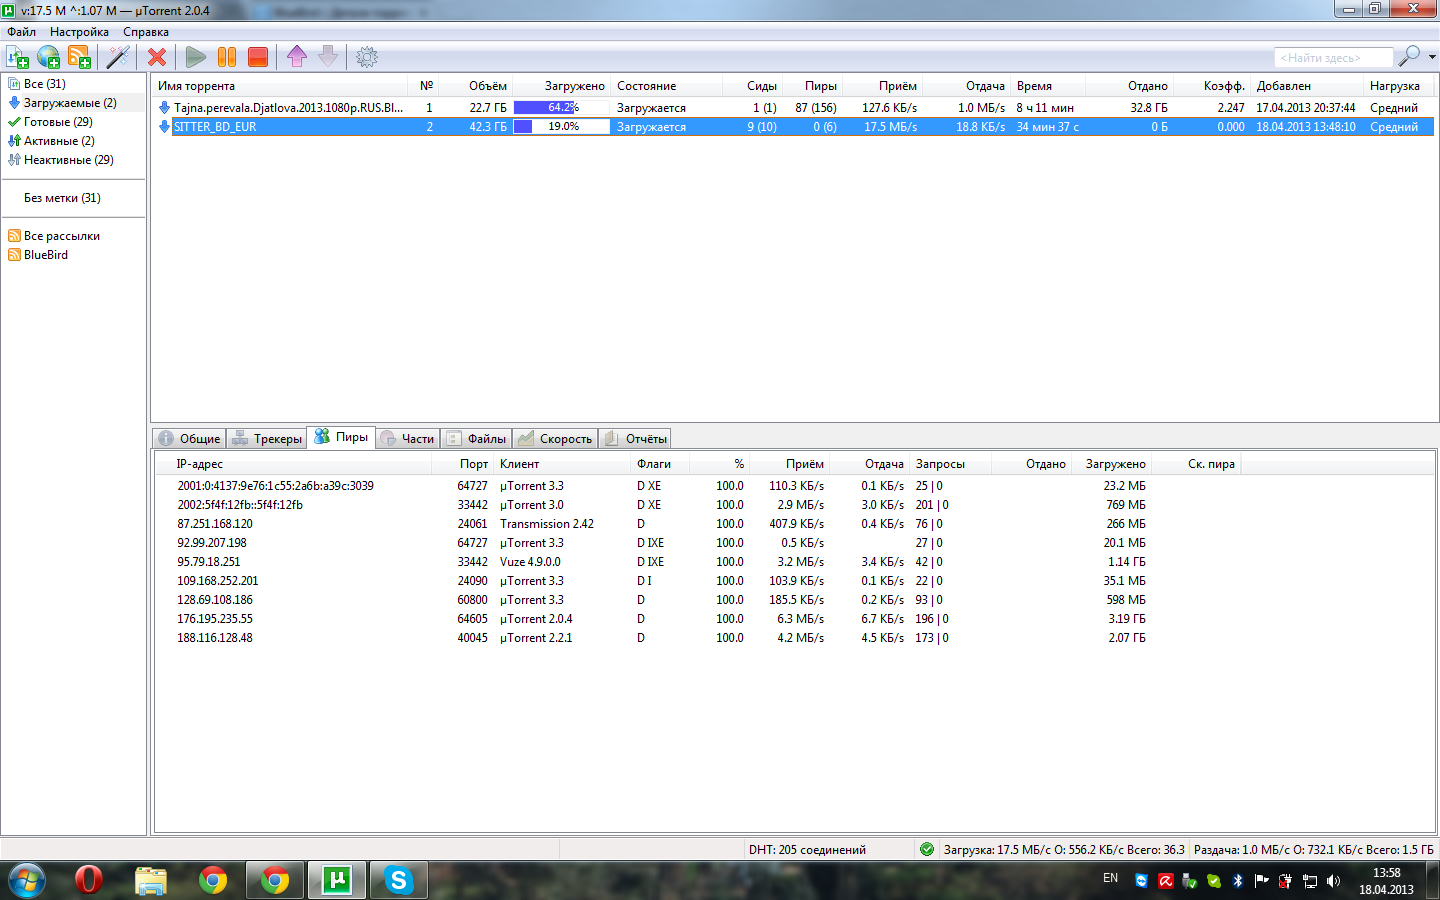This screenshot has height=900, width=1440.
Task: Open Preferences gear icon in toolbar
Action: pos(367,57)
